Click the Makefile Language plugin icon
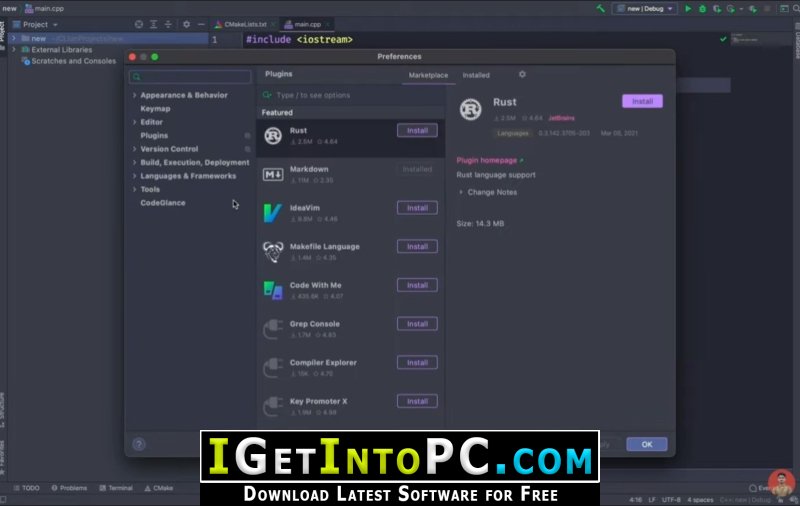The image size is (800, 506). [x=273, y=251]
